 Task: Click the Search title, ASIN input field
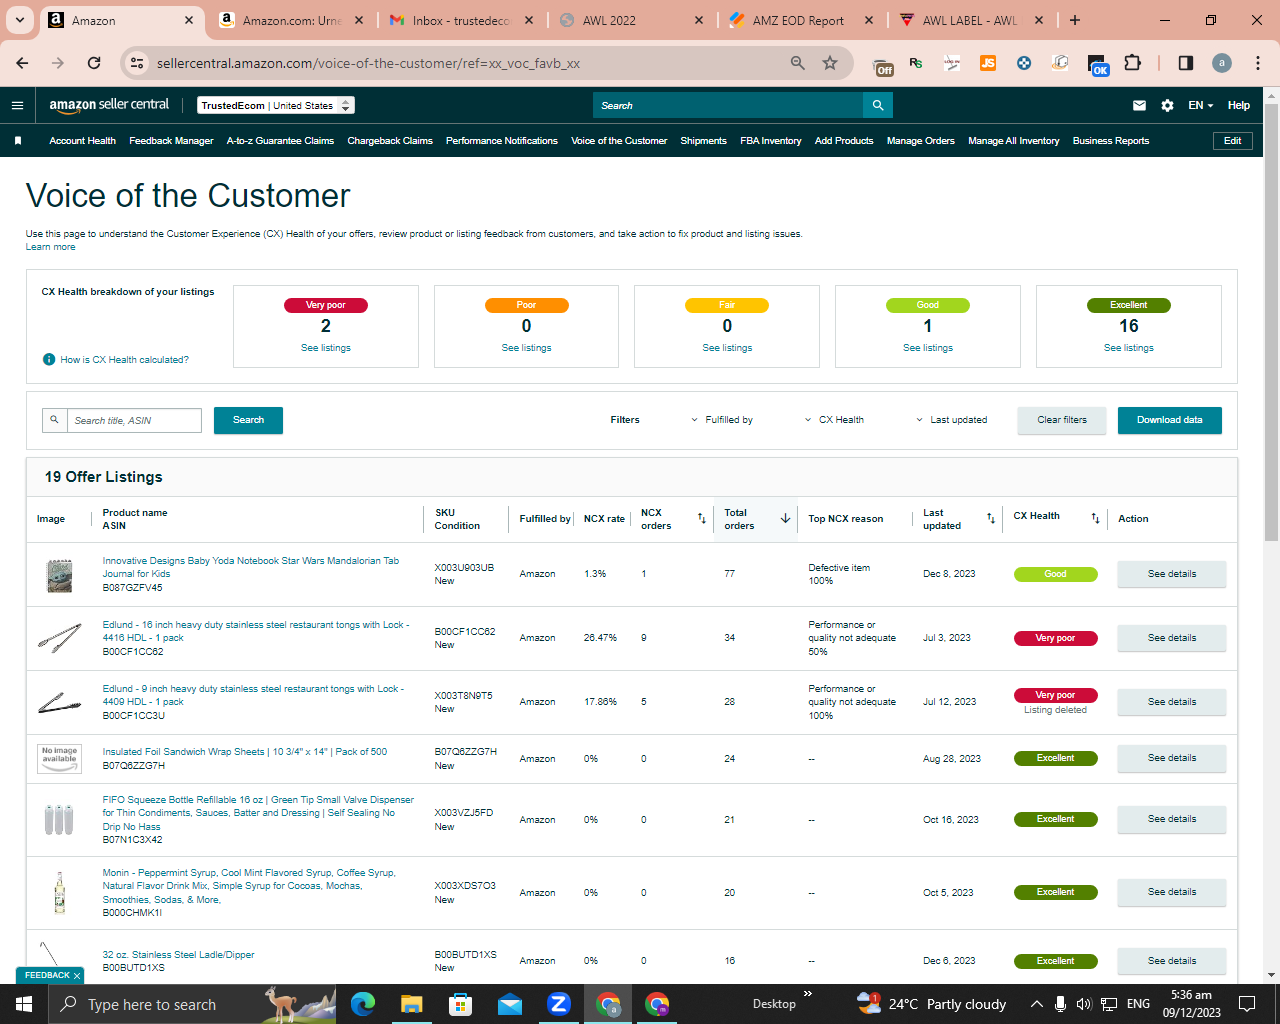click(134, 420)
